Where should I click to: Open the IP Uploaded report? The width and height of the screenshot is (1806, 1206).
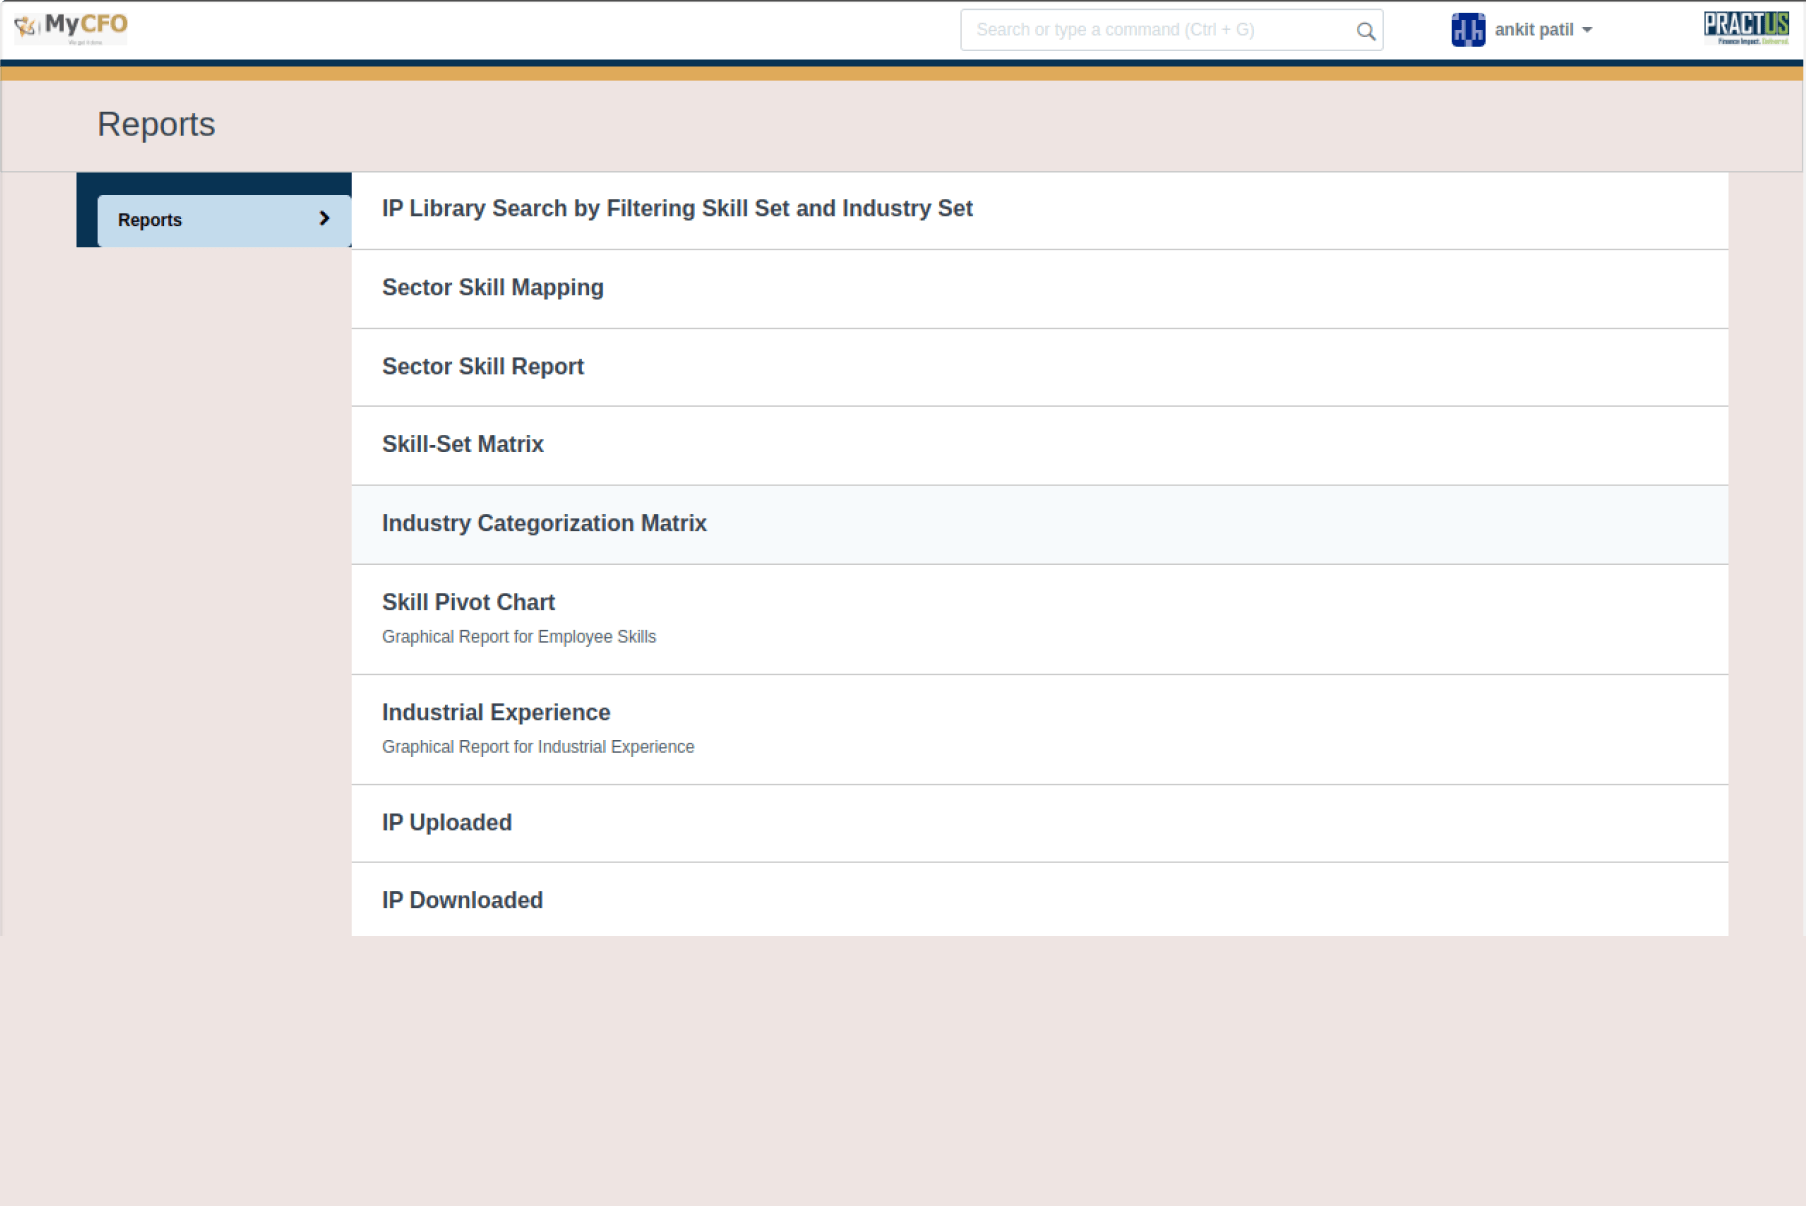(x=446, y=823)
